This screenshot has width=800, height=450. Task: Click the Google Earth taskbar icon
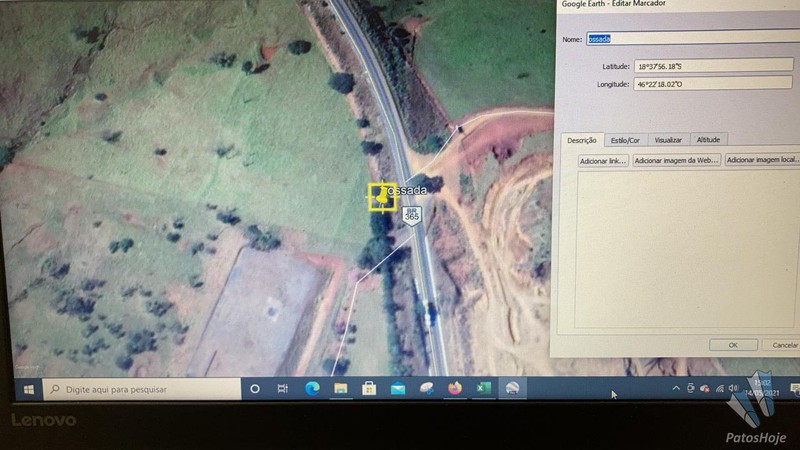[512, 389]
